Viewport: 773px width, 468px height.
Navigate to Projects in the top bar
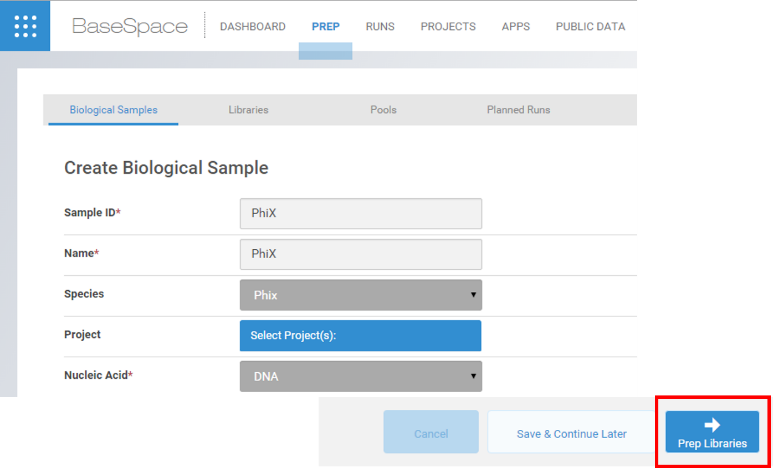click(448, 27)
